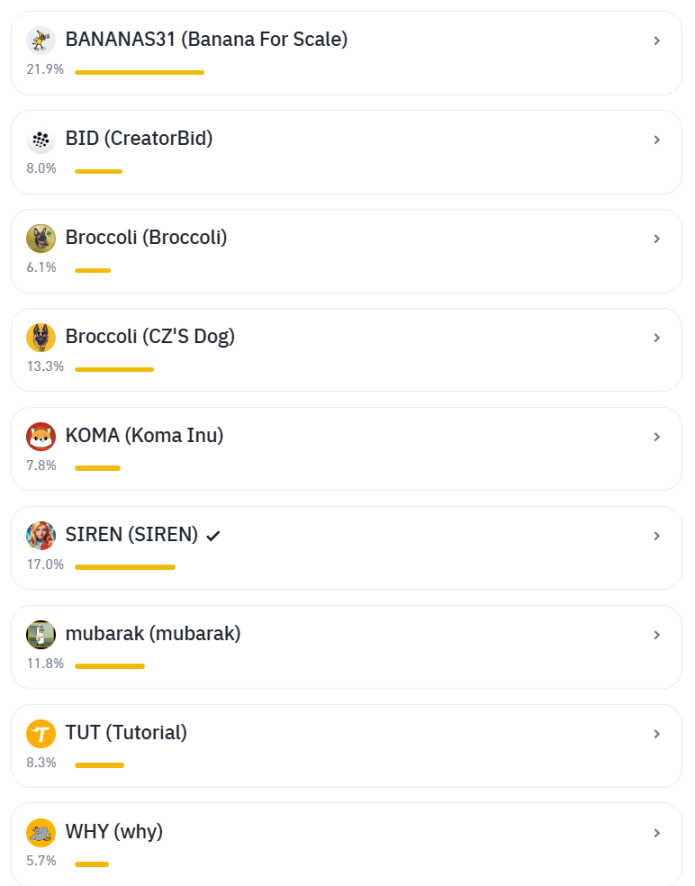
Task: Click the mubarak coin icon
Action: 41,635
